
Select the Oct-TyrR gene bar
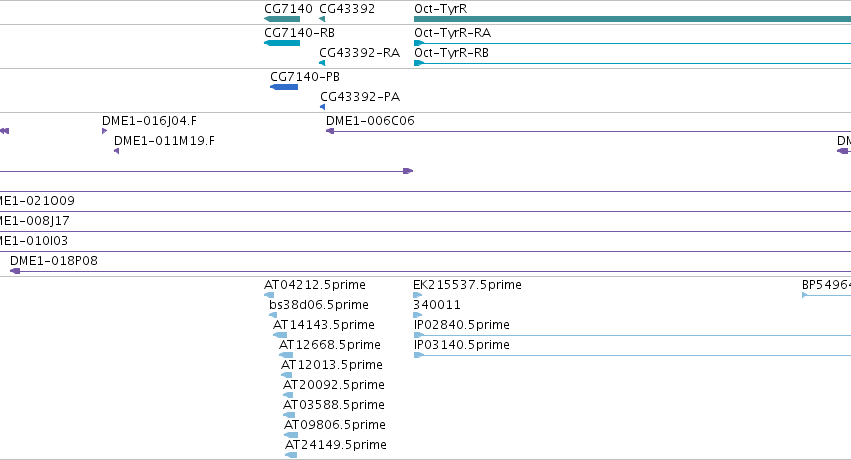coord(632,19)
